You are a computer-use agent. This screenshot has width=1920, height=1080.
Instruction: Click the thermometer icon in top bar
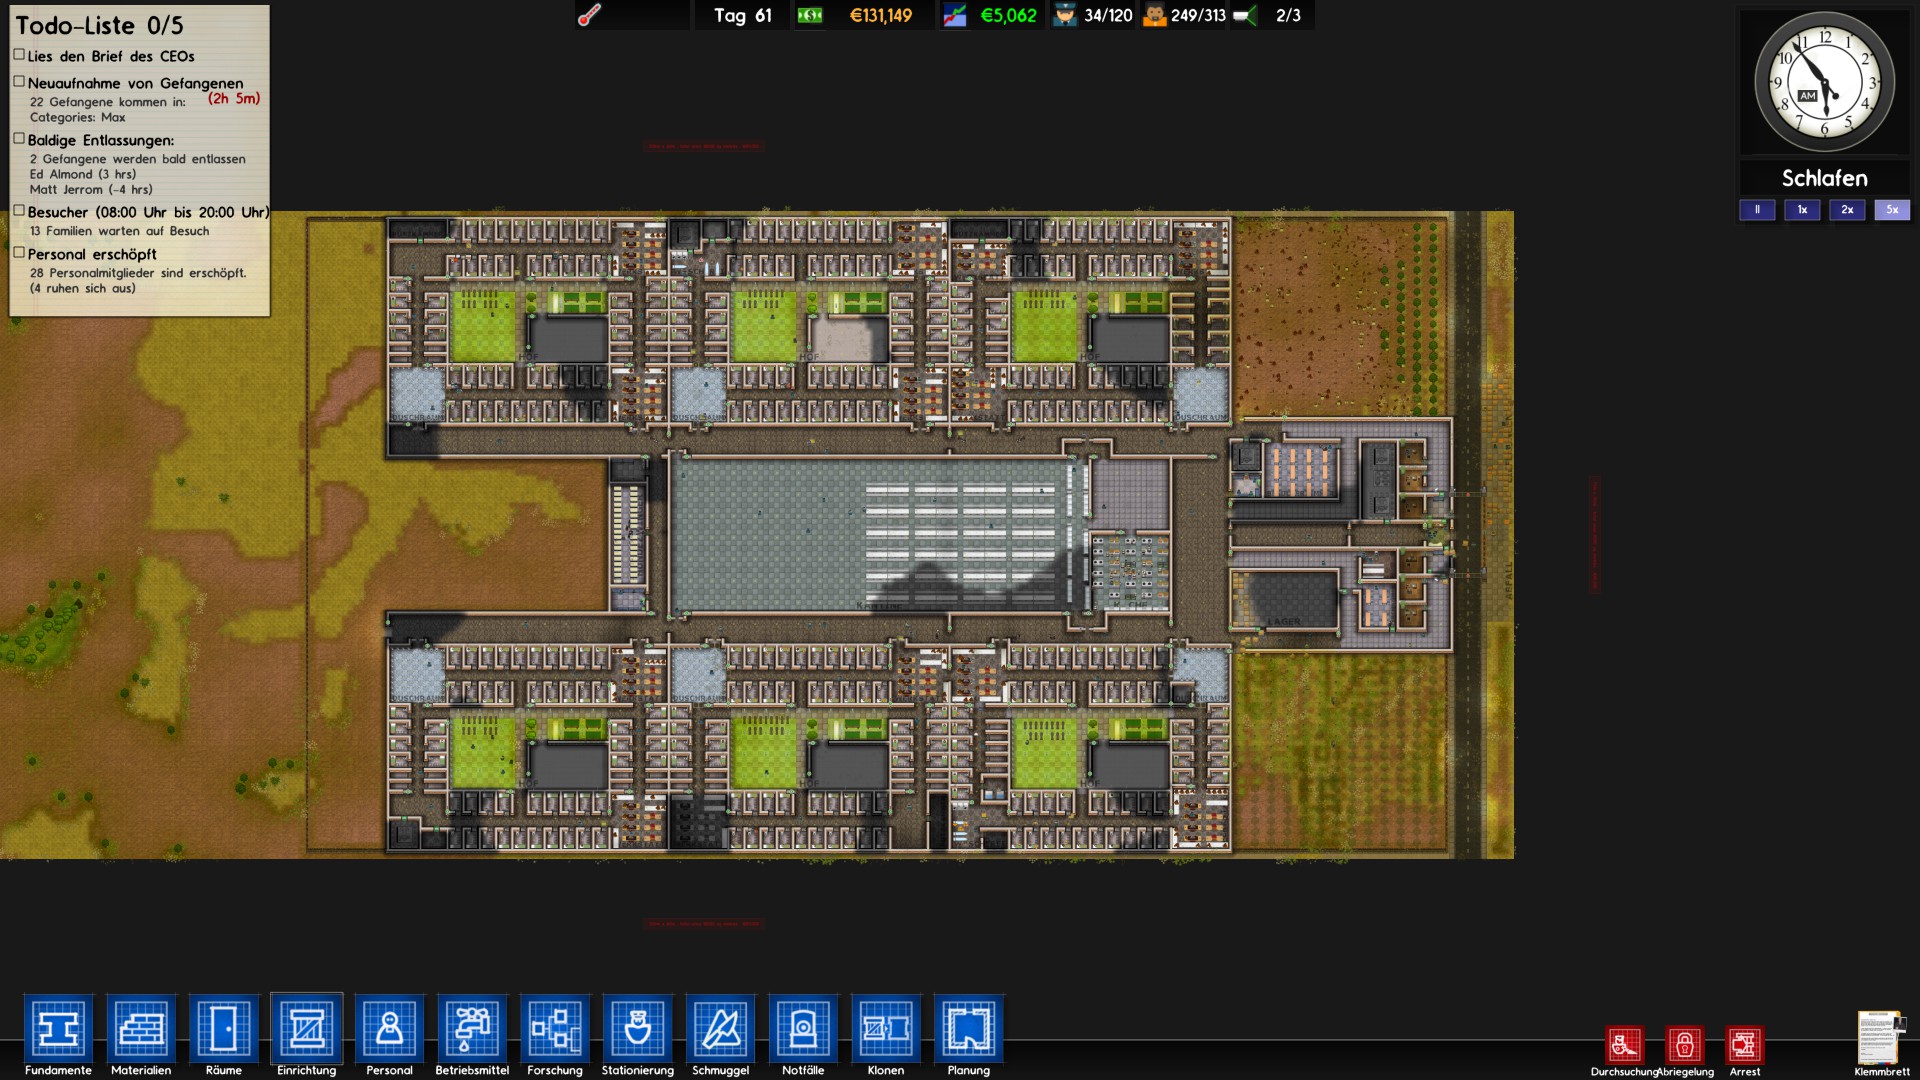tap(590, 15)
